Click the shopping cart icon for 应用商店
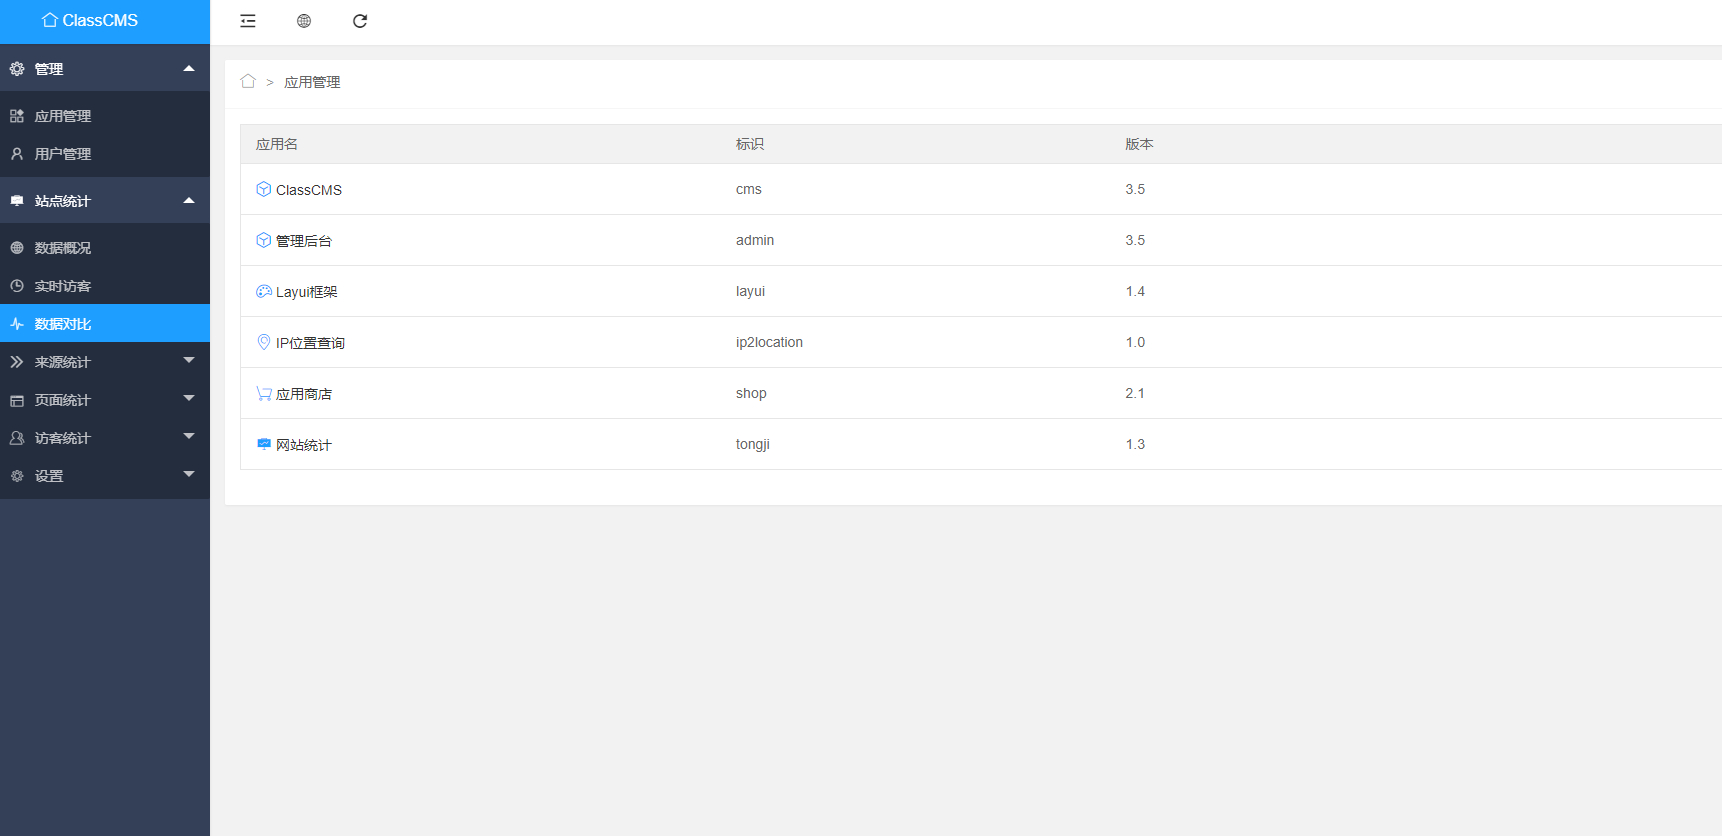 click(x=264, y=393)
